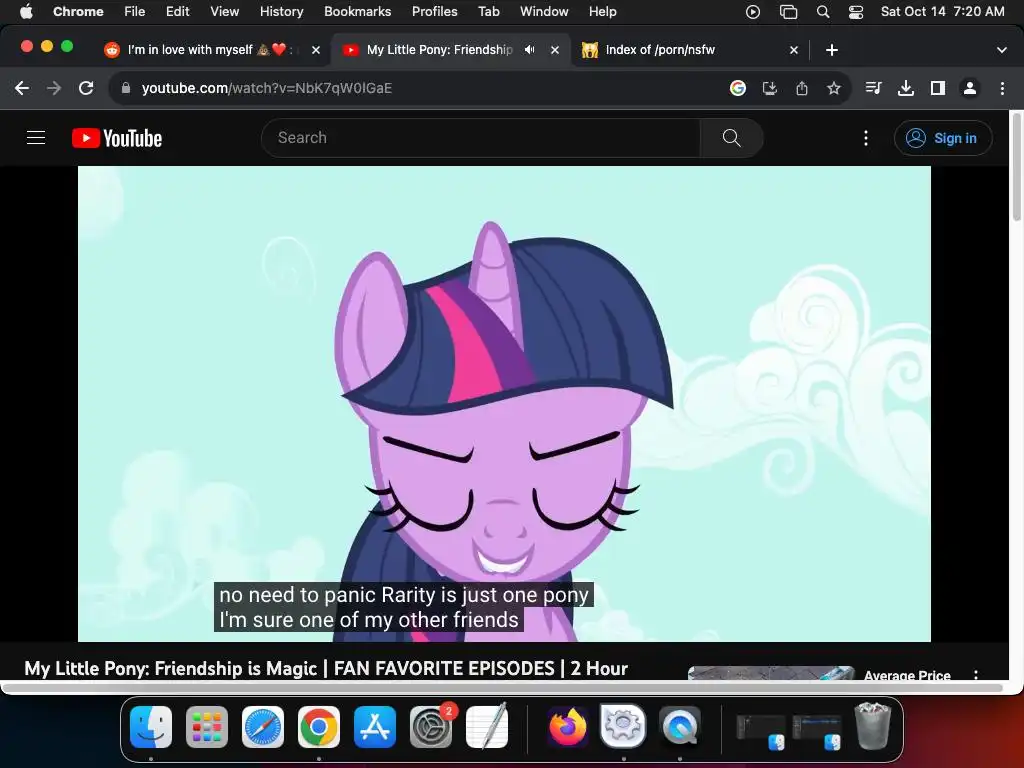Open Finder from the Dock
1024x768 pixels.
[151, 727]
